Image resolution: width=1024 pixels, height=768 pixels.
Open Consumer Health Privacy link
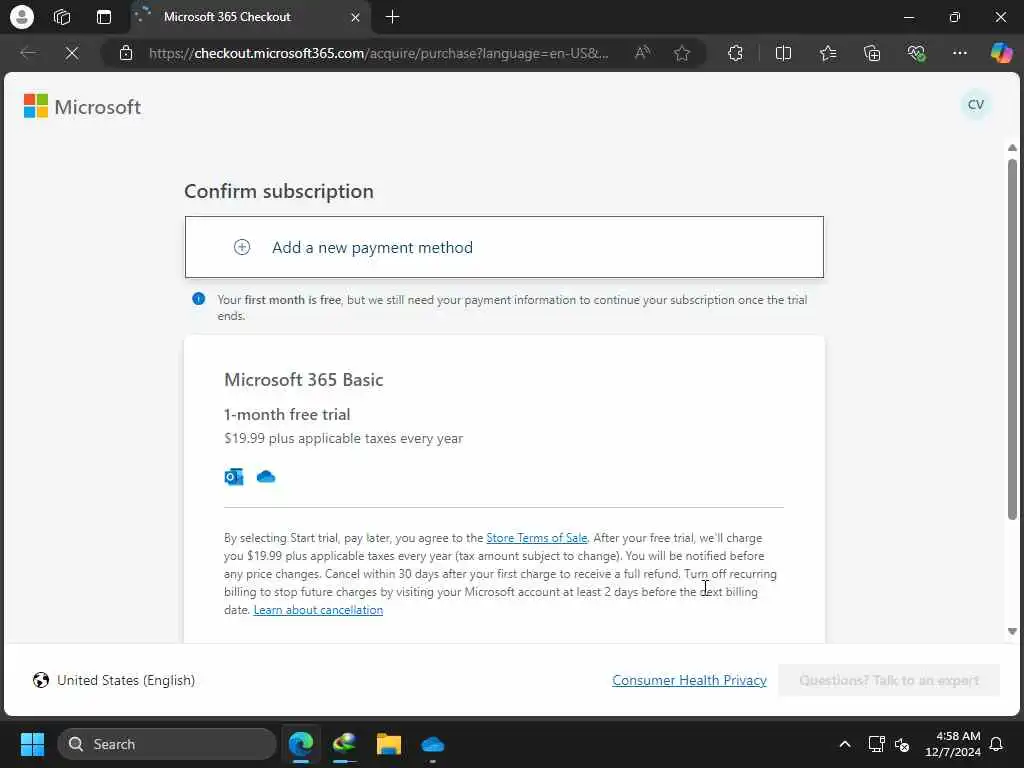pos(689,680)
